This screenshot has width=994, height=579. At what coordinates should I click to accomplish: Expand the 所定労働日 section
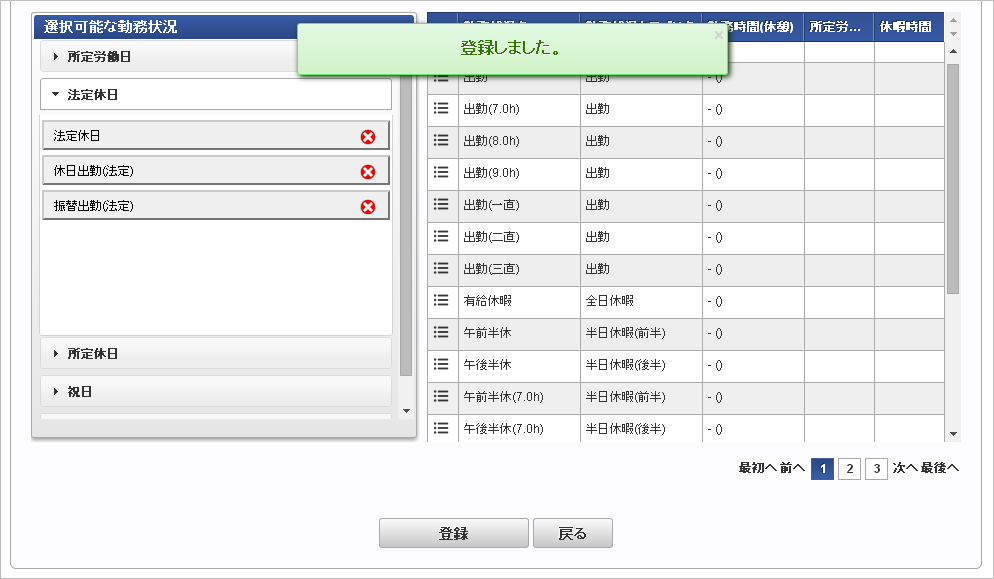[216, 56]
